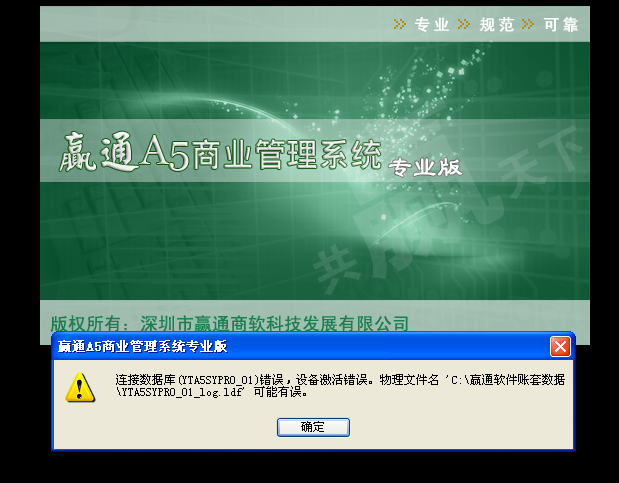Screen dimensions: 619x483
Task: Click the 赢通A5商业管理系统 splash logo title
Action: (220, 153)
